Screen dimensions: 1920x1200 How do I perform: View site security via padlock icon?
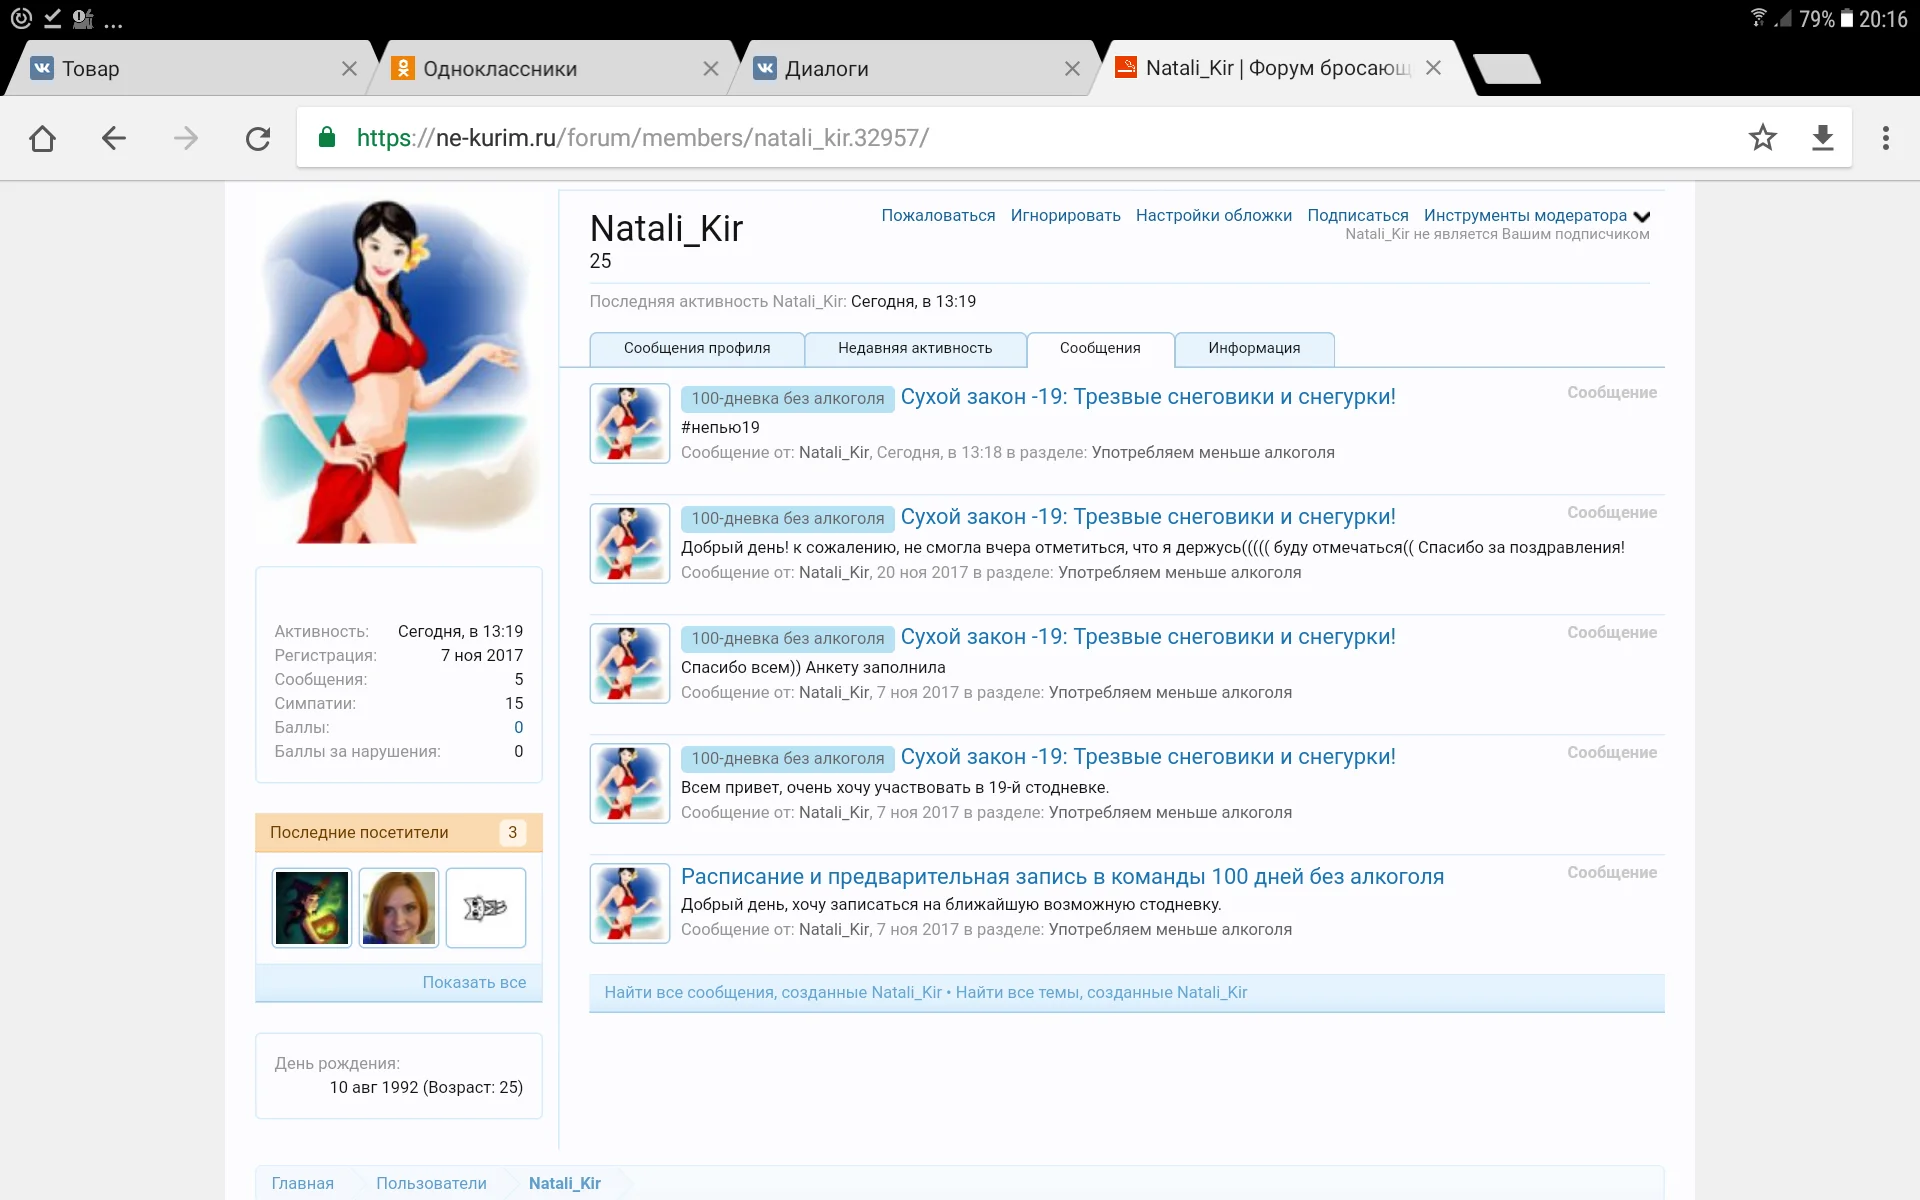[x=326, y=138]
